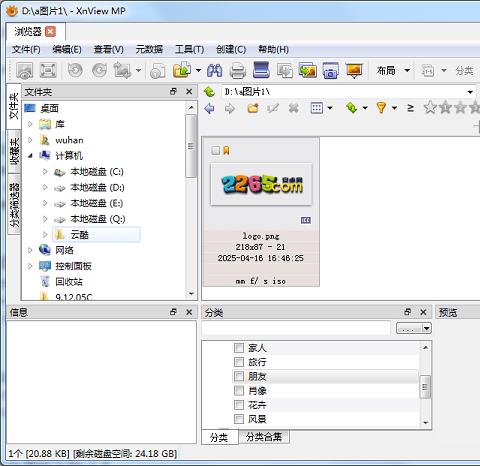Click the rename pencil icon

(x=273, y=108)
